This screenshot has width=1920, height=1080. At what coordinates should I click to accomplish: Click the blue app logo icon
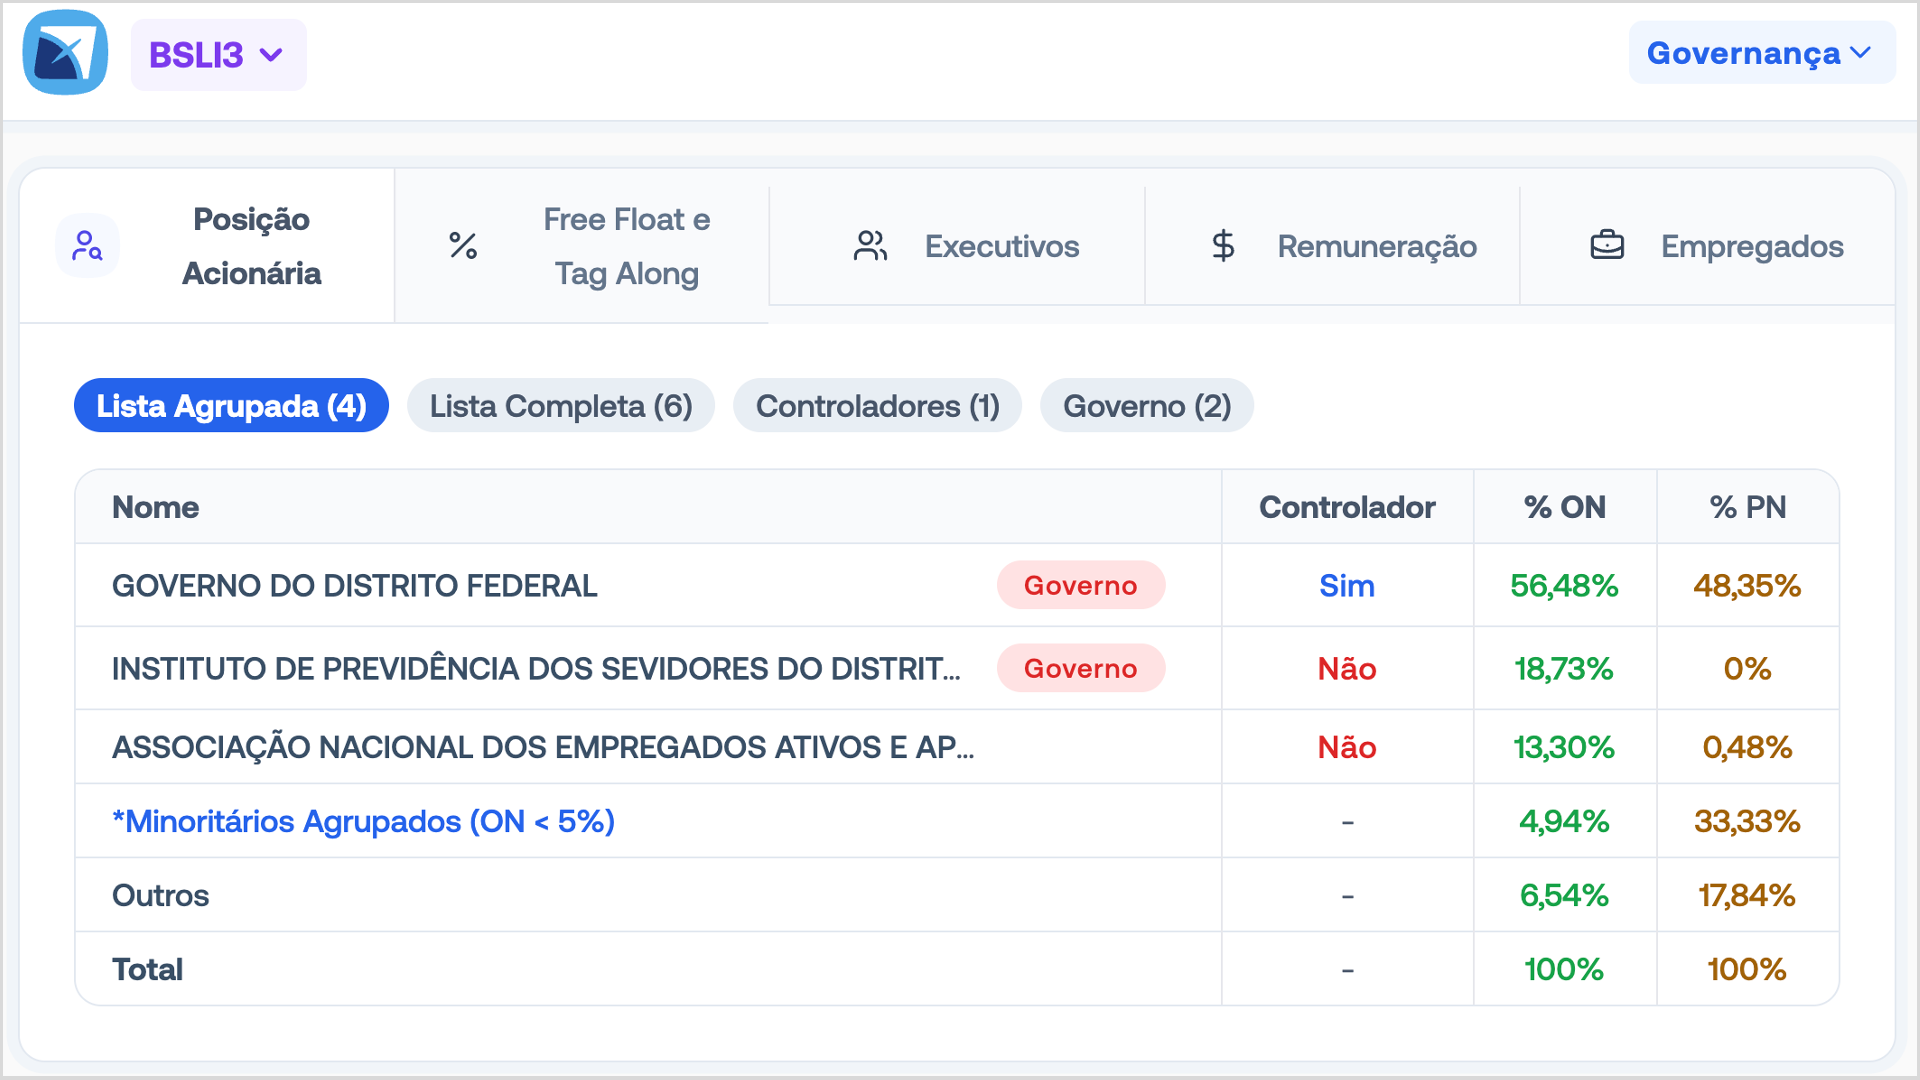point(65,54)
